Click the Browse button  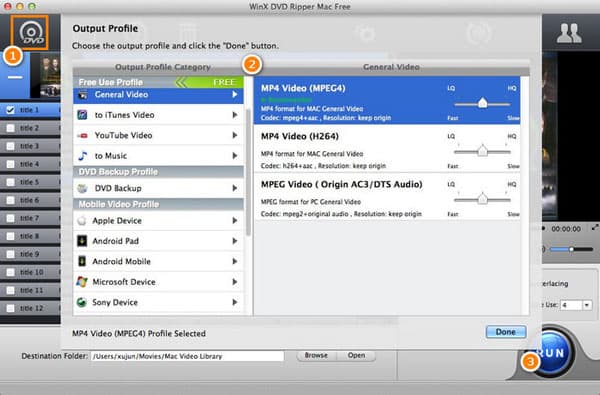click(x=316, y=356)
